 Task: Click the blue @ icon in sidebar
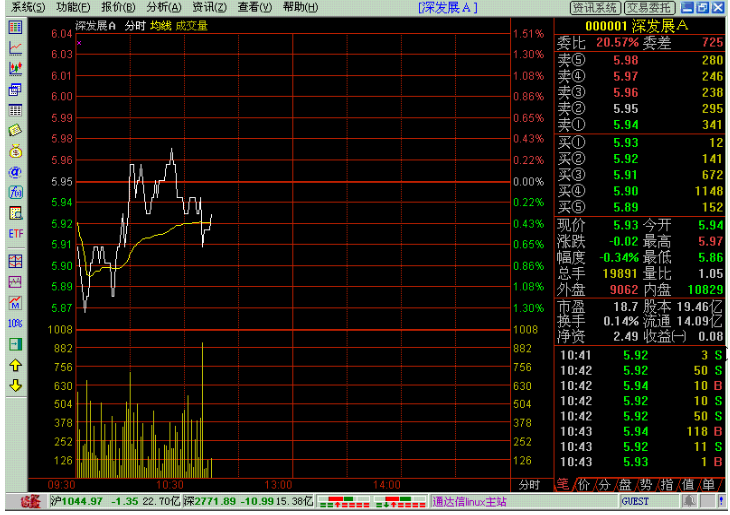pyautogui.click(x=15, y=172)
